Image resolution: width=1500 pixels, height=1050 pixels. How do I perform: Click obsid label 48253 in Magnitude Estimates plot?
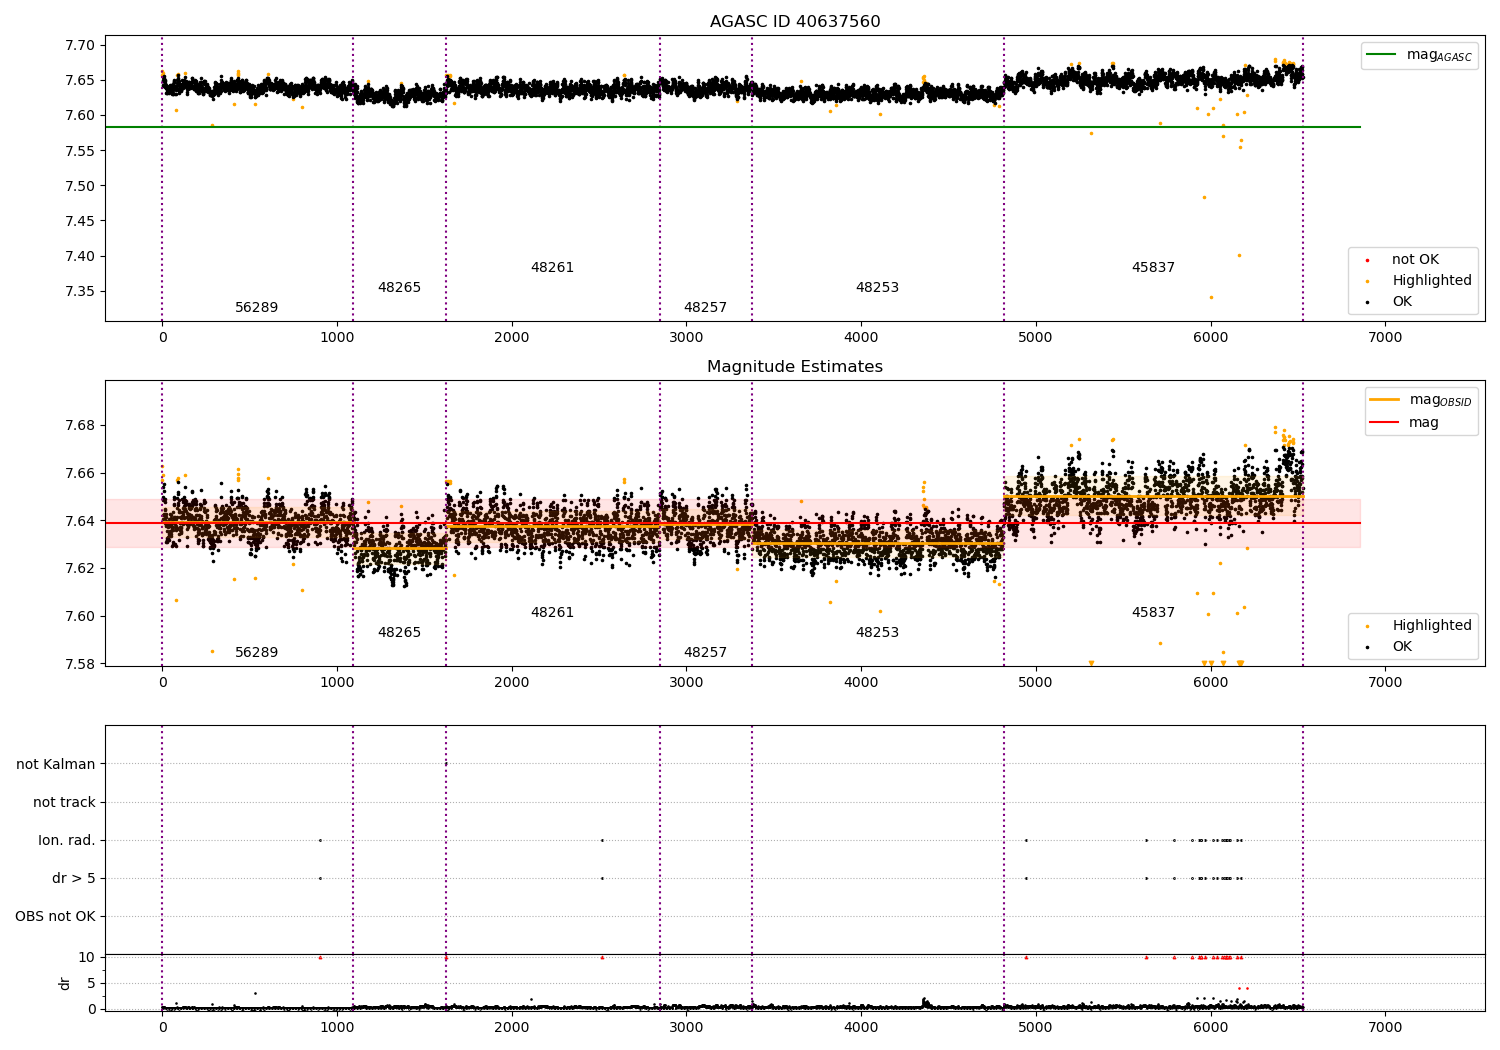[x=877, y=633]
